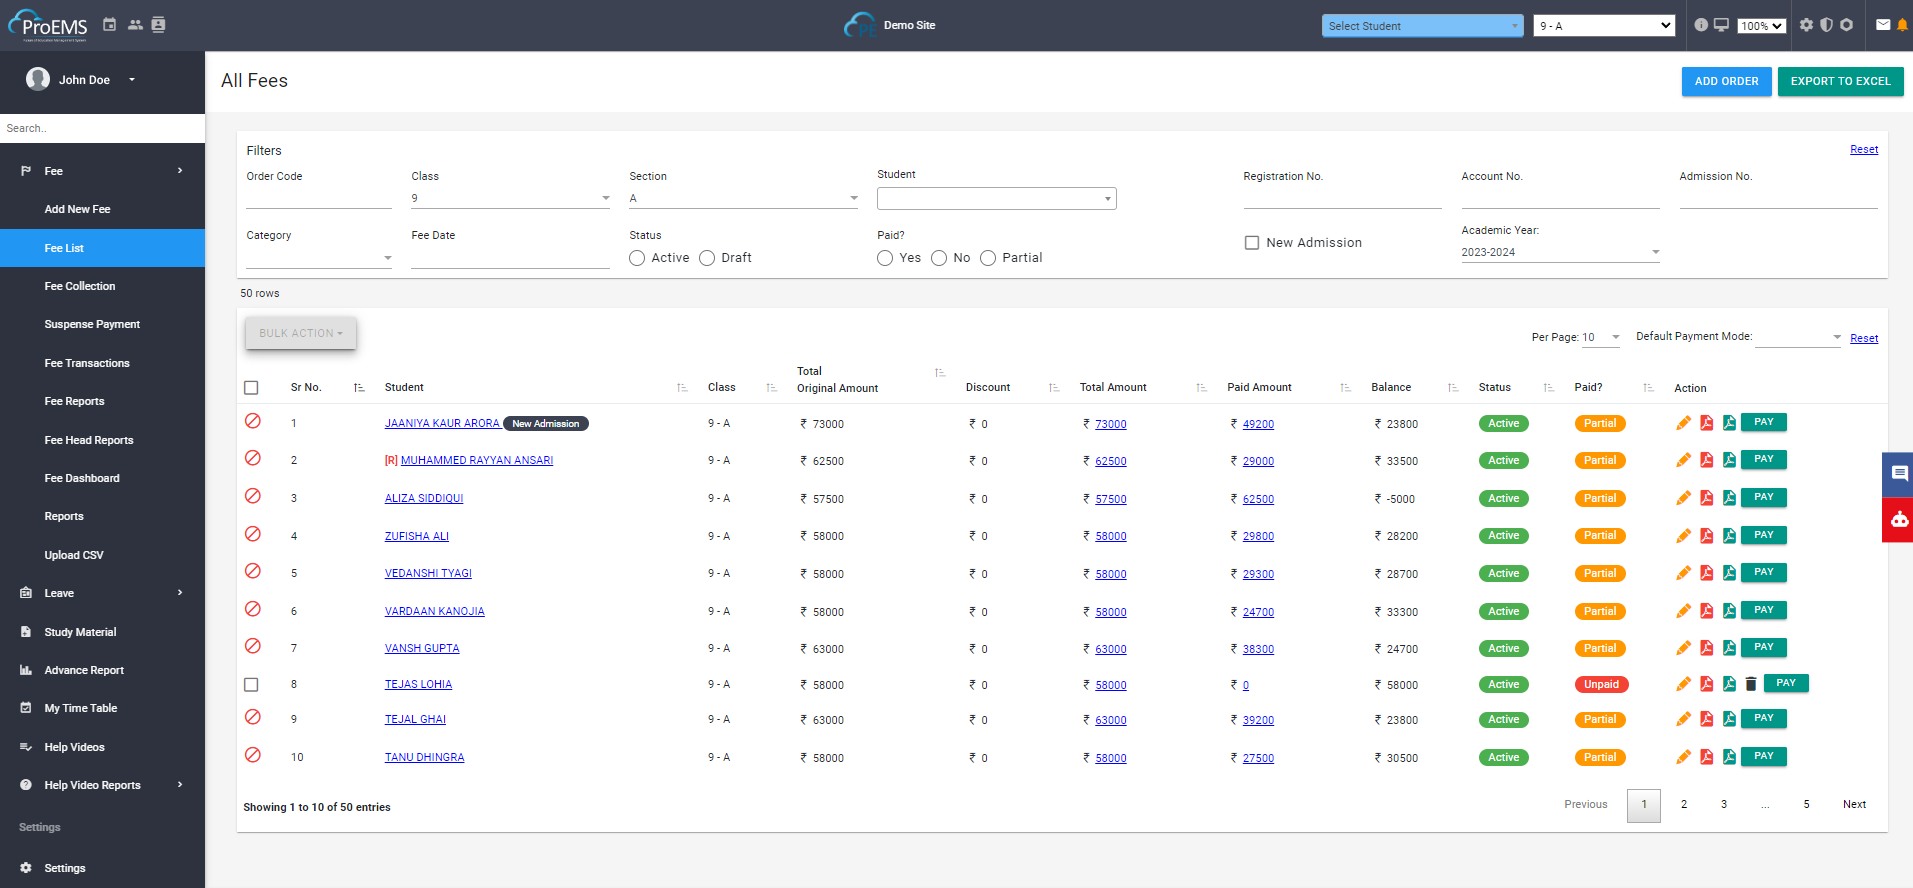The image size is (1913, 888).
Task: Go to Fee Dashboard in sidebar
Action: coord(82,478)
